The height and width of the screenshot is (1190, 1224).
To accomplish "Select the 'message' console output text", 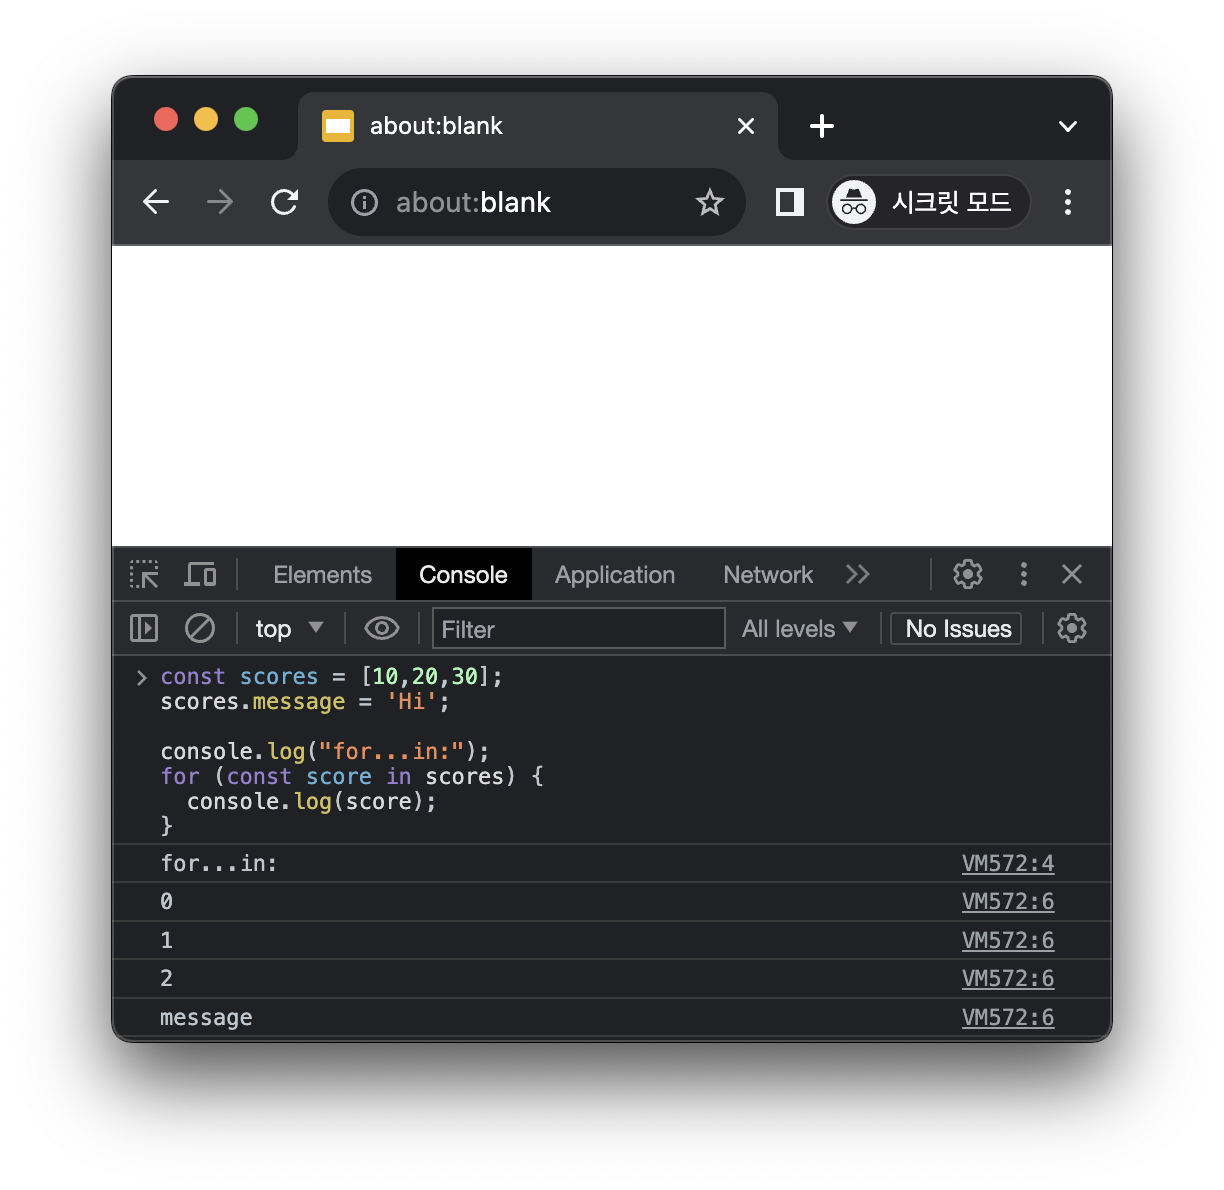I will [206, 1018].
